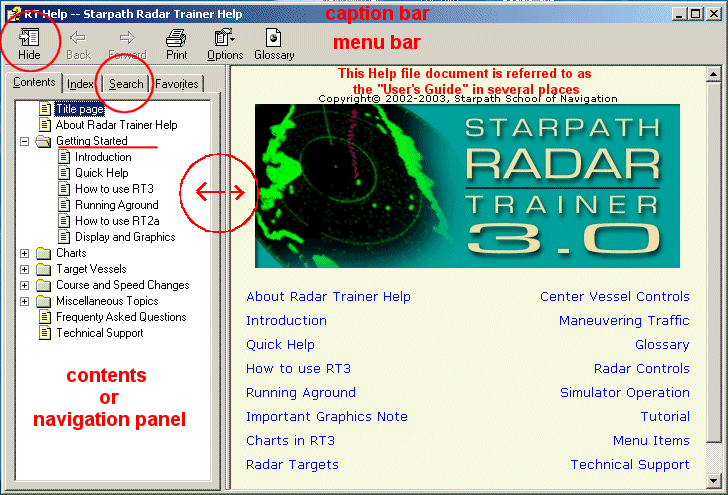Follow the Quick Help link on title page
Image resolution: width=728 pixels, height=495 pixels.
point(280,345)
